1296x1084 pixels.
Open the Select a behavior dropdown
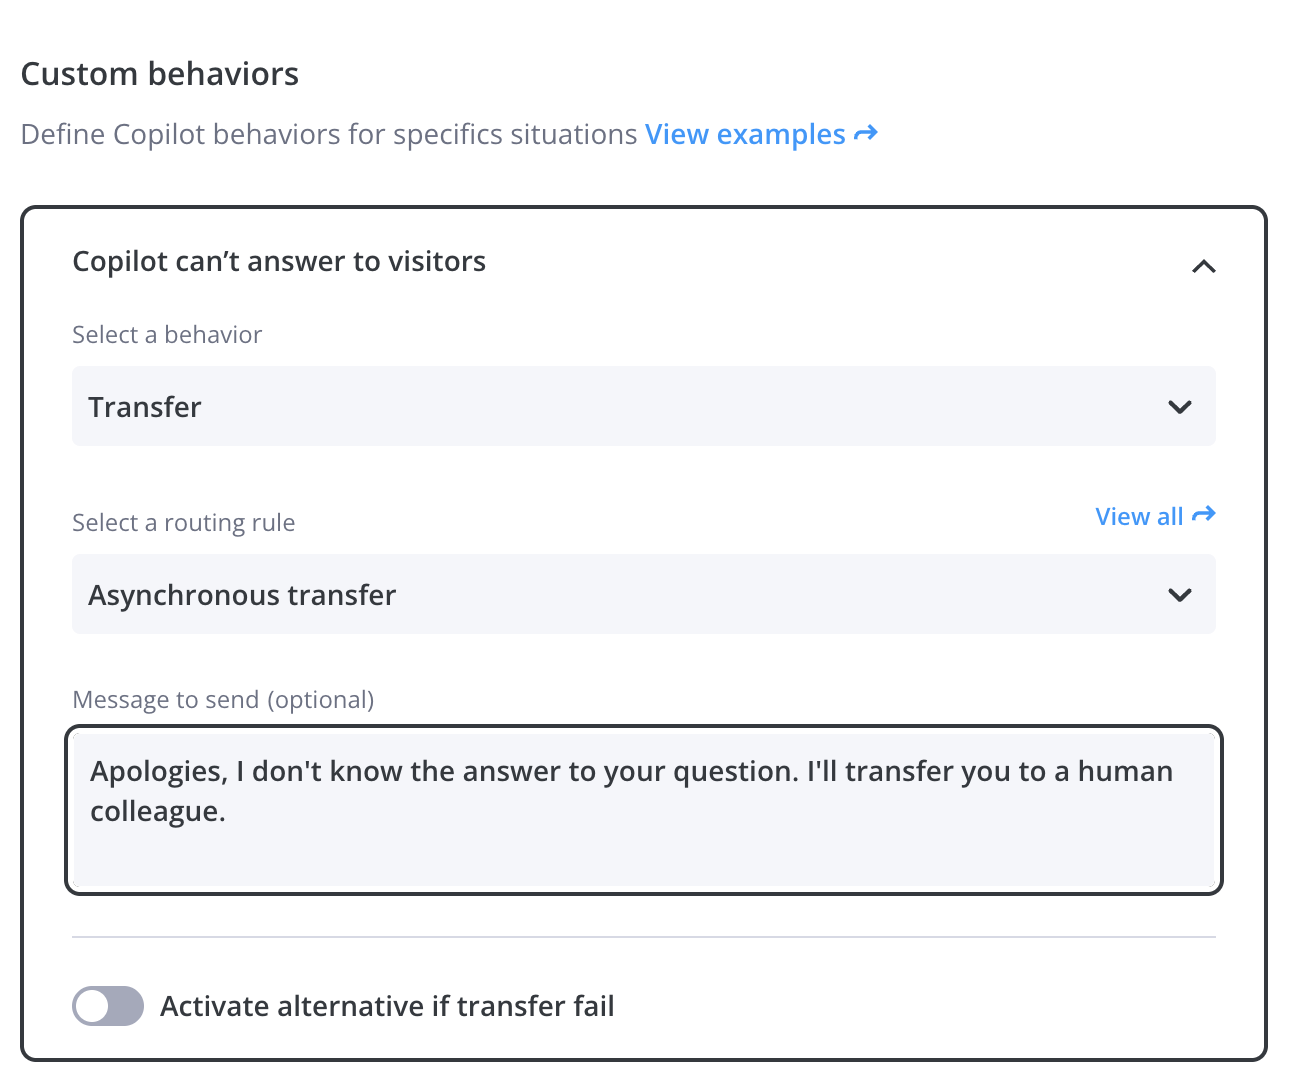tap(644, 406)
